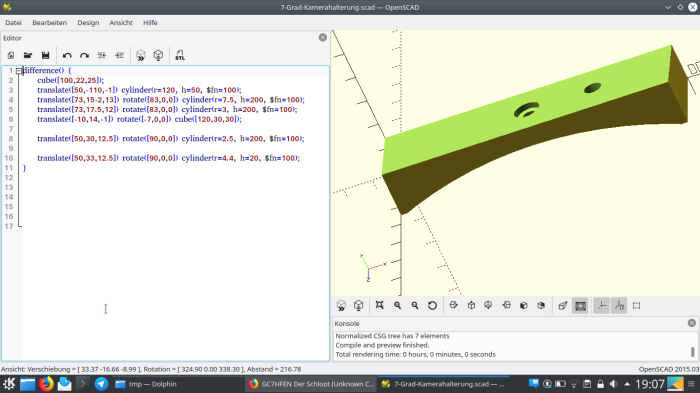Expand the hidden system tray icons arrow
Screen dimensions: 700x393
[627, 384]
